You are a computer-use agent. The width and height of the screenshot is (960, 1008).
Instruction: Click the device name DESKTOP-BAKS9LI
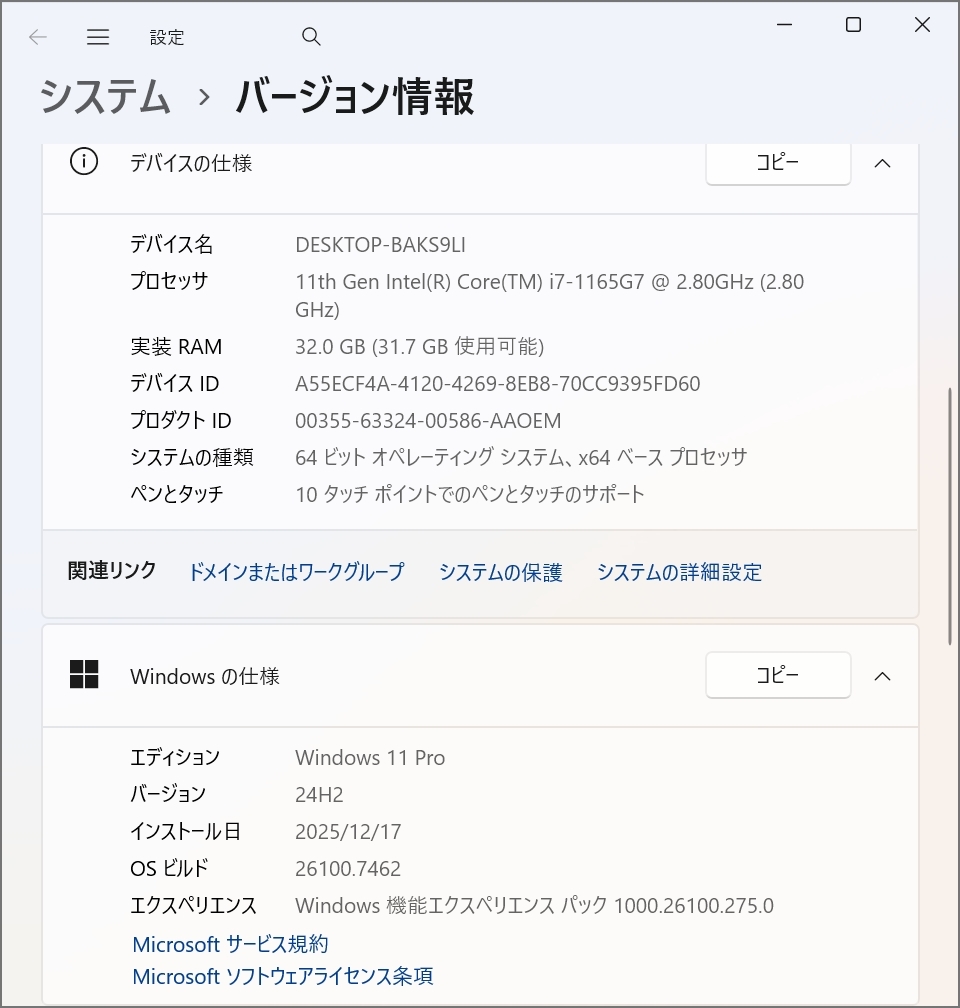[x=380, y=244]
